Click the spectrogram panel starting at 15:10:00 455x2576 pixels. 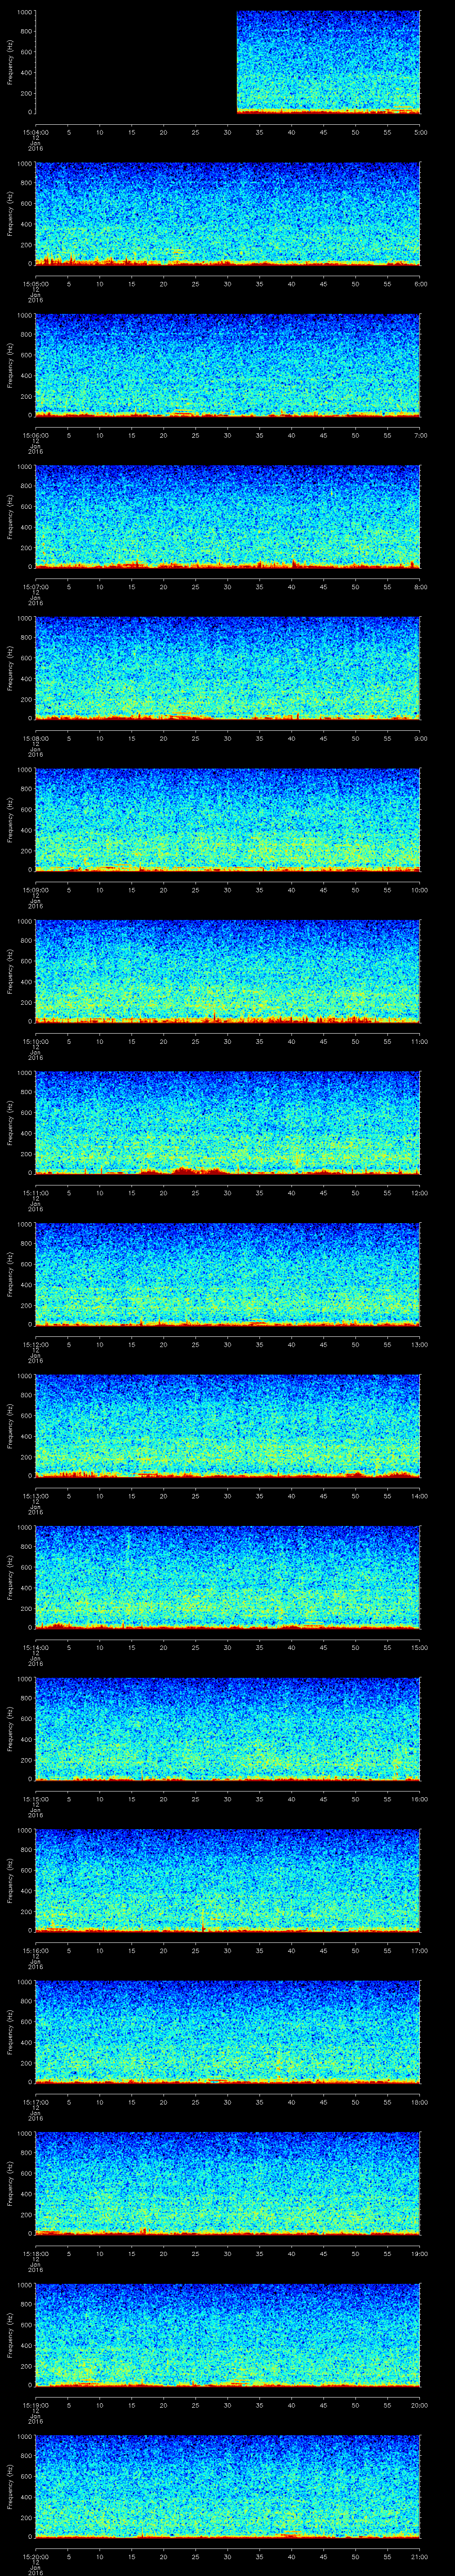(x=228, y=971)
